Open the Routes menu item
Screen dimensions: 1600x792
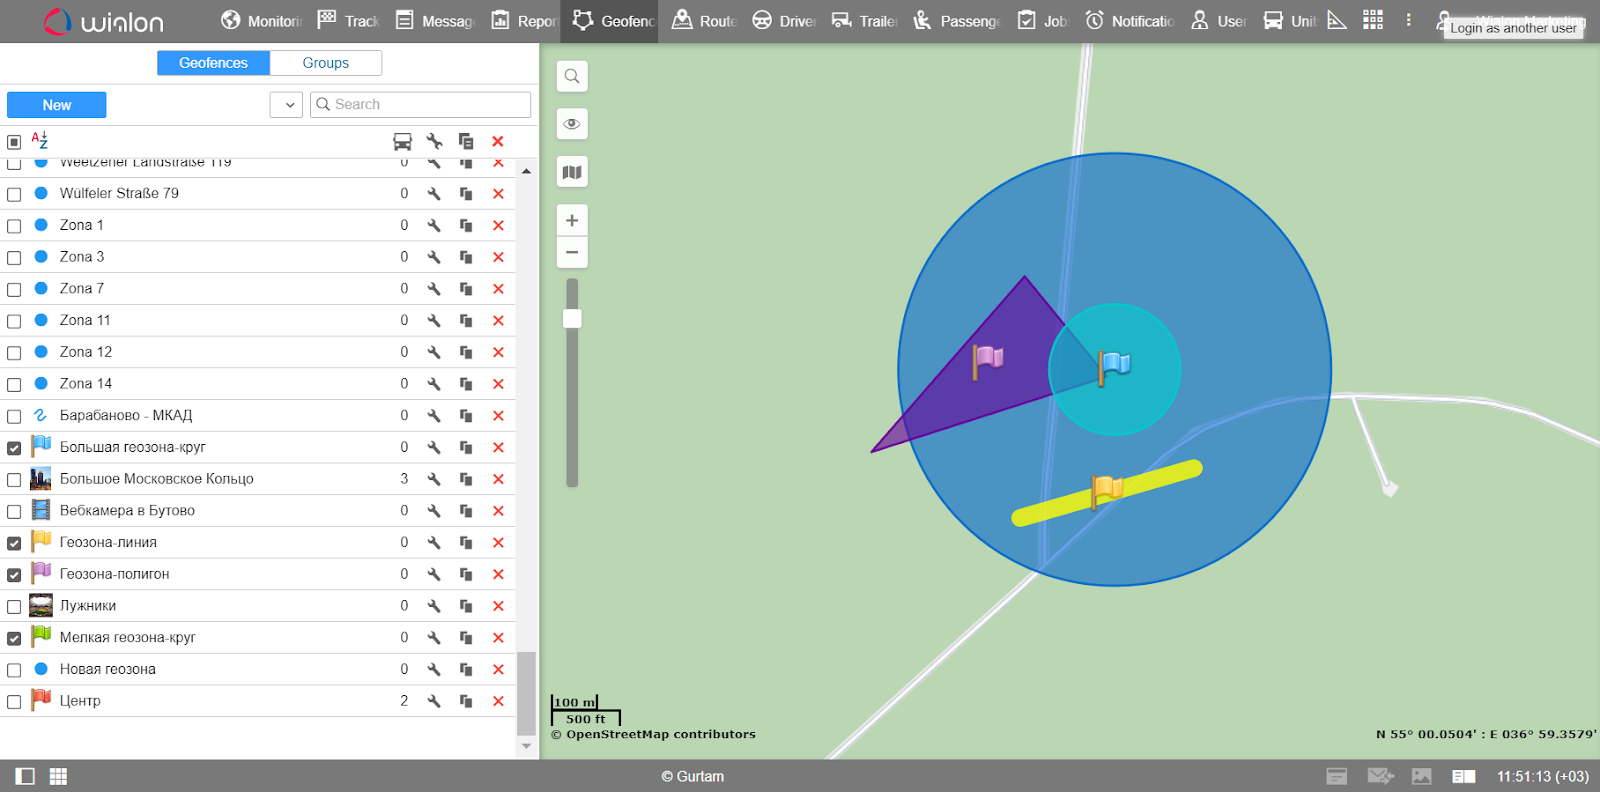[x=704, y=21]
